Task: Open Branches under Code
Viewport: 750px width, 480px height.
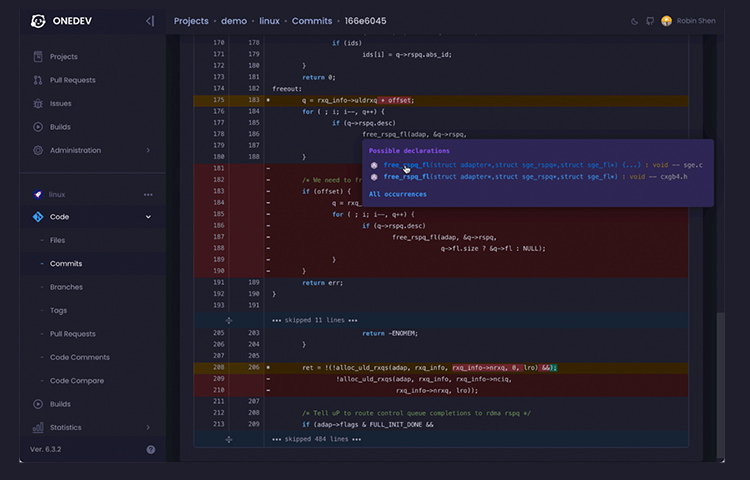Action: point(66,287)
